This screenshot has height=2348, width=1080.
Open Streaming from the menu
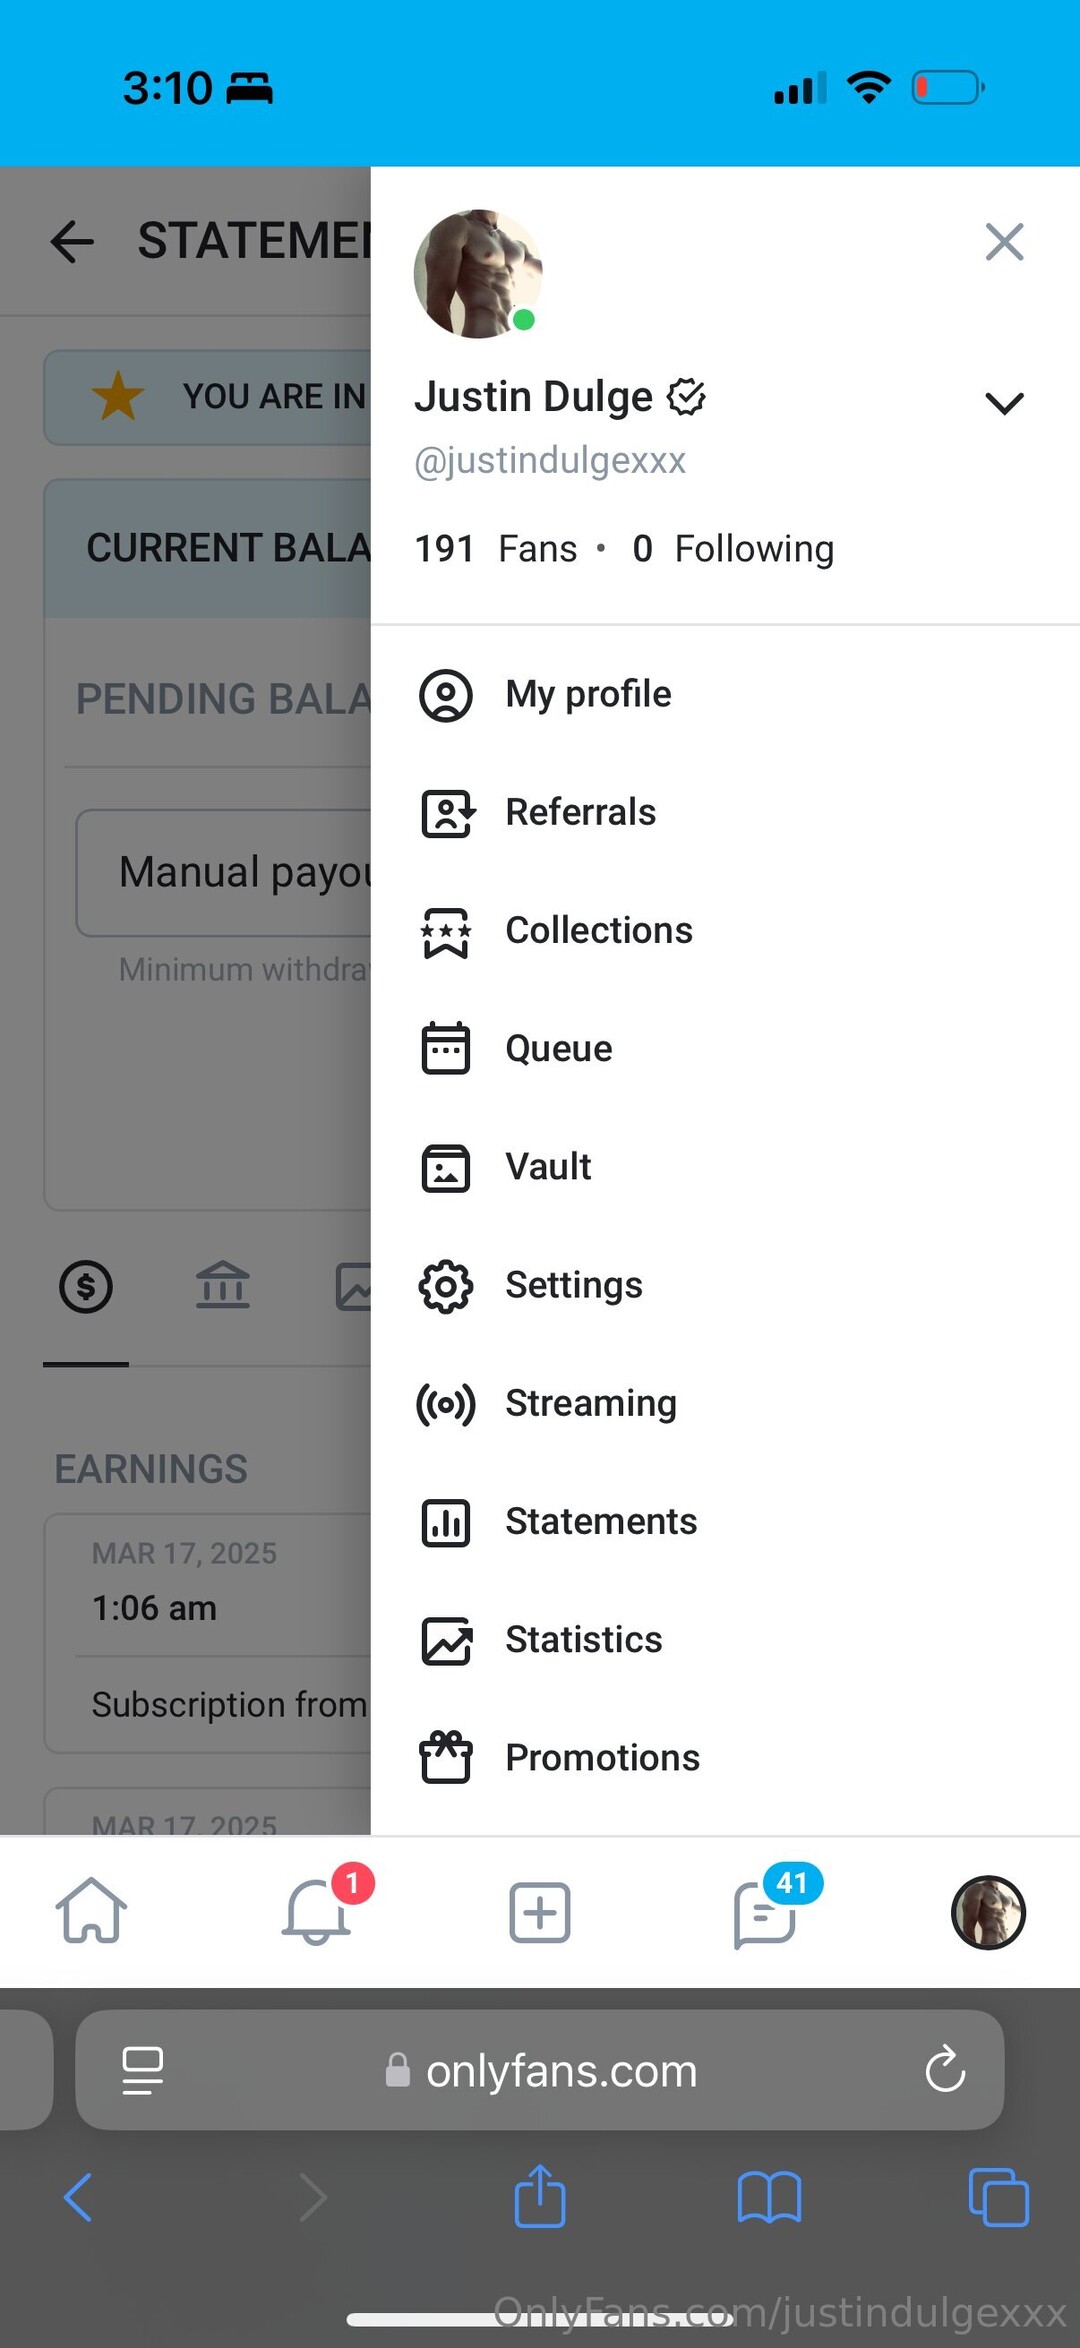click(x=590, y=1403)
